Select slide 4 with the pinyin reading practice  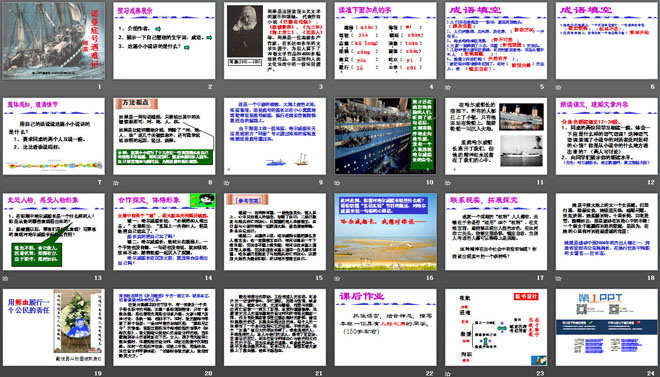(386, 41)
